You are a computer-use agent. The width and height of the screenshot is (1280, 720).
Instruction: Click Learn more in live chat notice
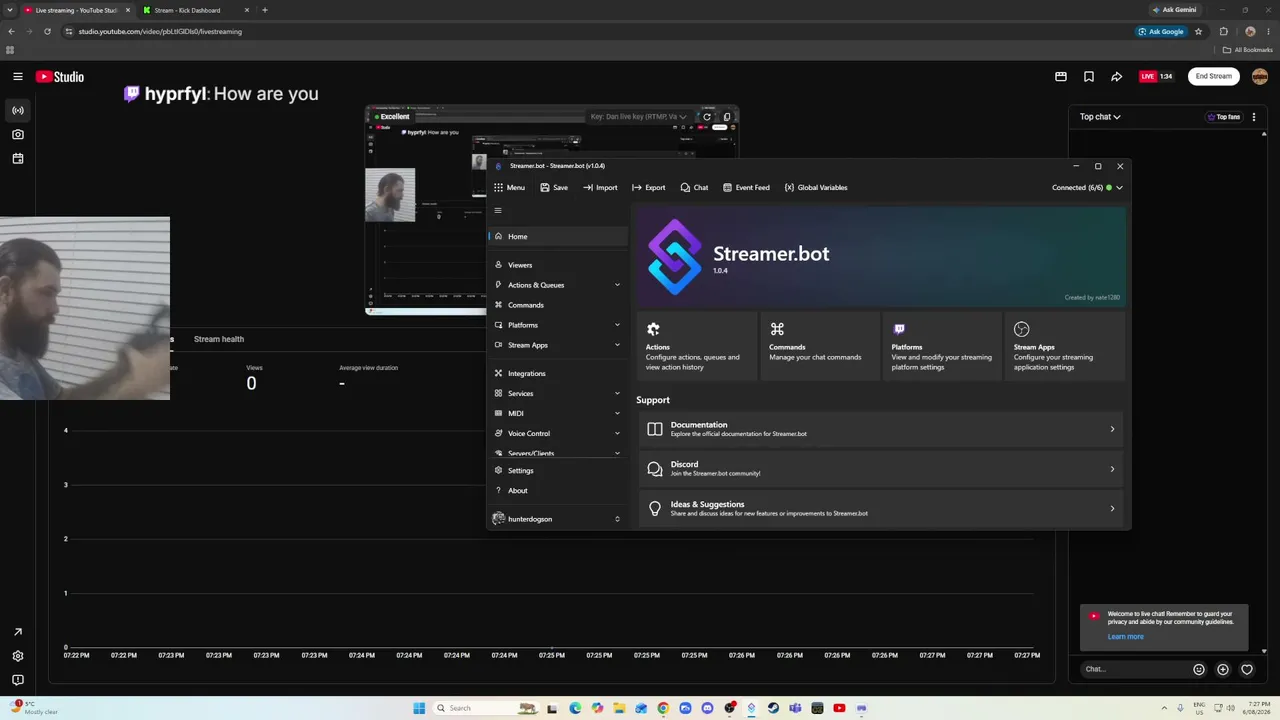1125,637
